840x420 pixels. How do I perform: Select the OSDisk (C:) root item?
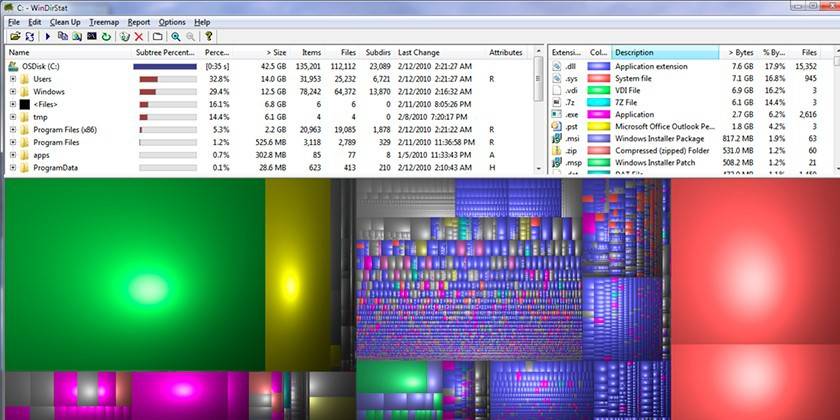coord(42,66)
